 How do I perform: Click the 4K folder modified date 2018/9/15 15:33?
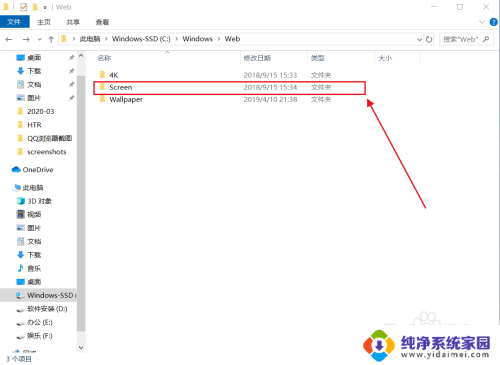pyautogui.click(x=270, y=75)
